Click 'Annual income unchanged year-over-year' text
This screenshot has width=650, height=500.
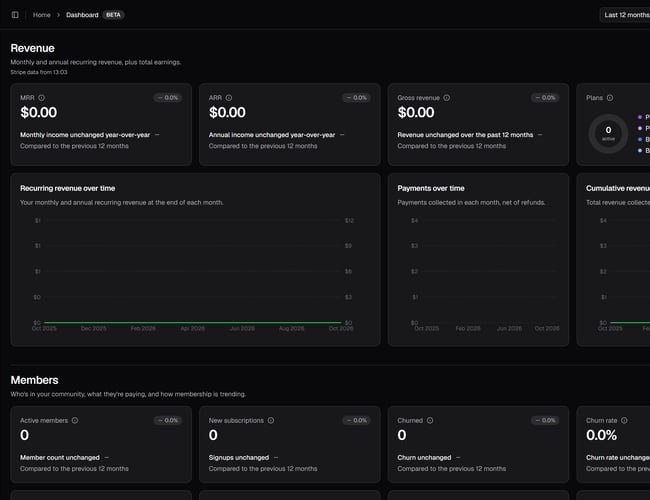coord(272,135)
